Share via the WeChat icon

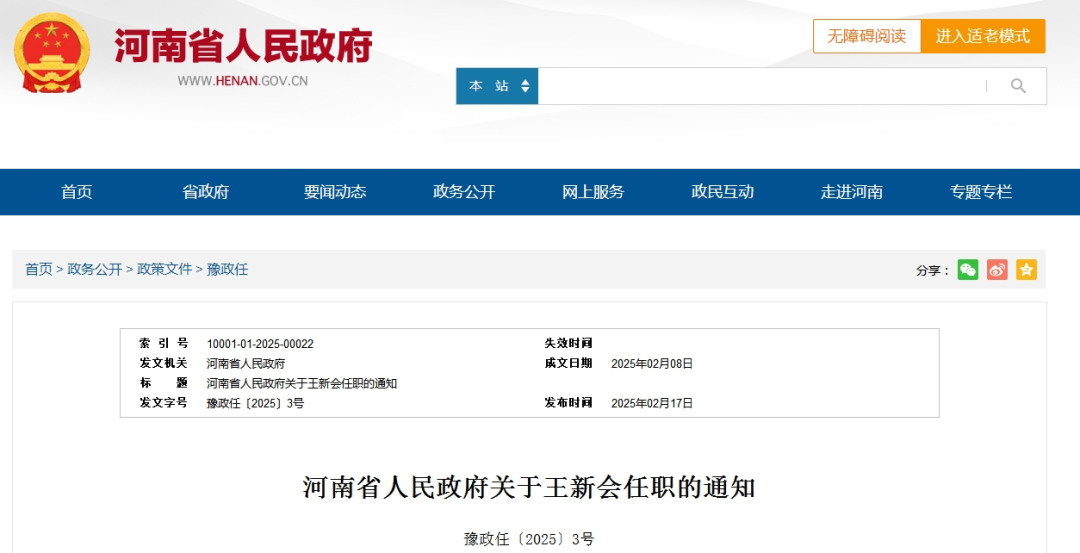tap(968, 270)
